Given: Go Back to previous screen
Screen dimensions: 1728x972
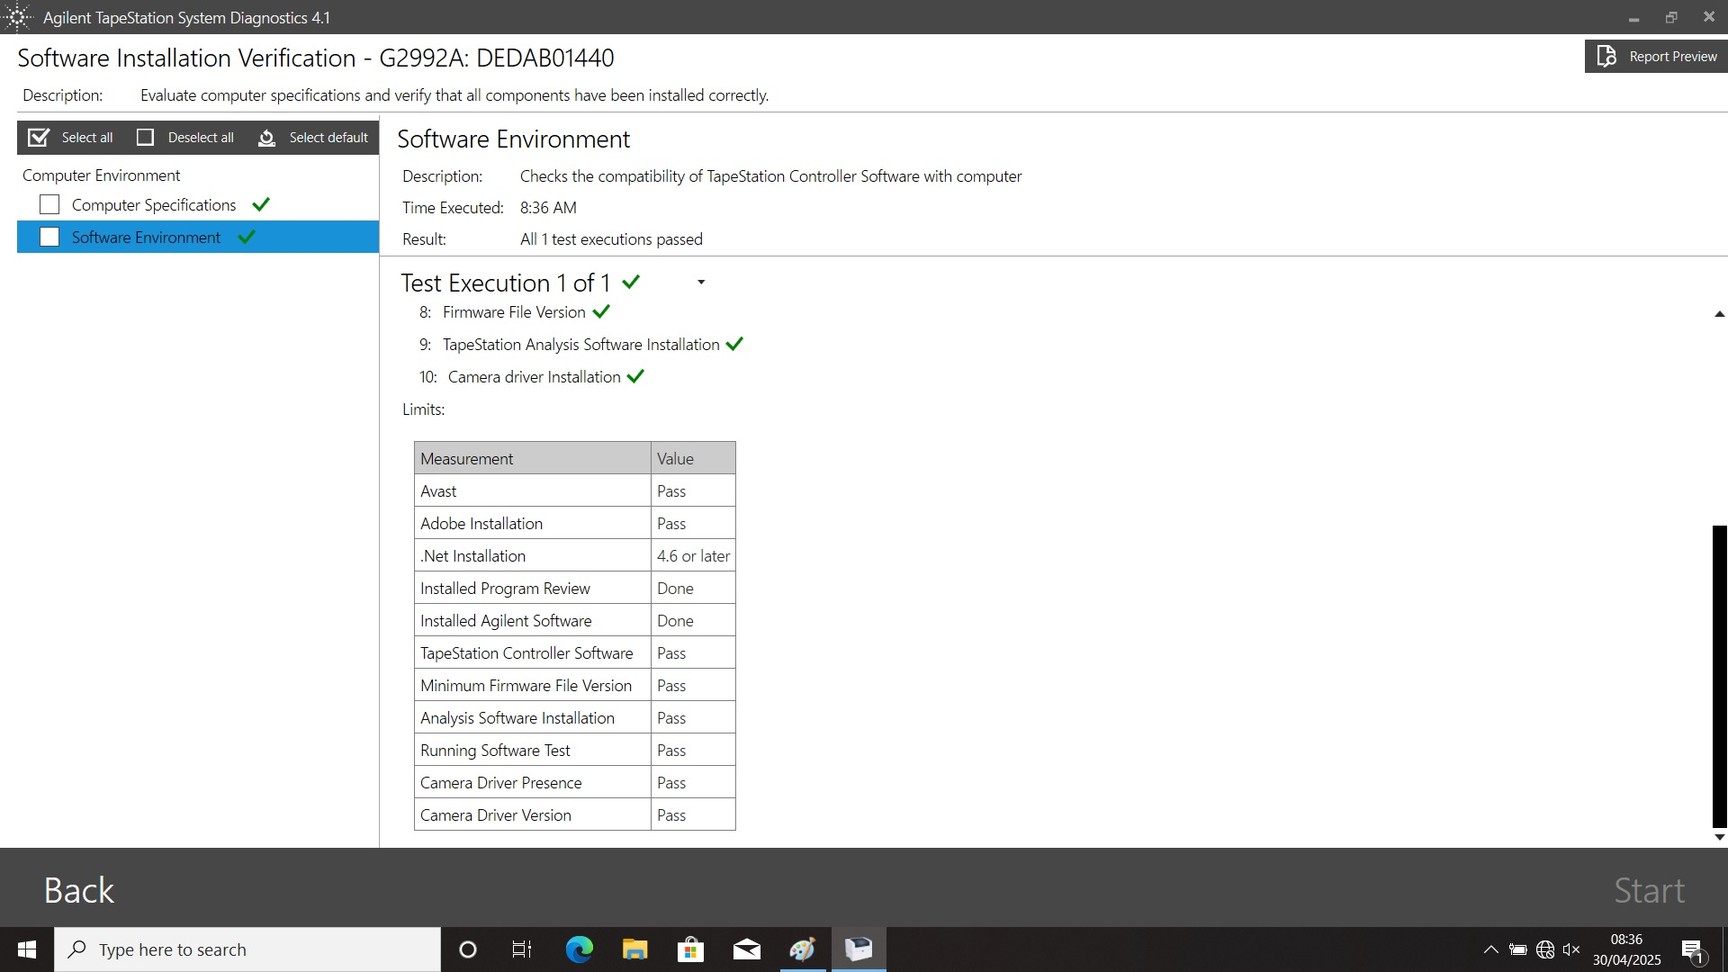Looking at the screenshot, I should tap(79, 890).
